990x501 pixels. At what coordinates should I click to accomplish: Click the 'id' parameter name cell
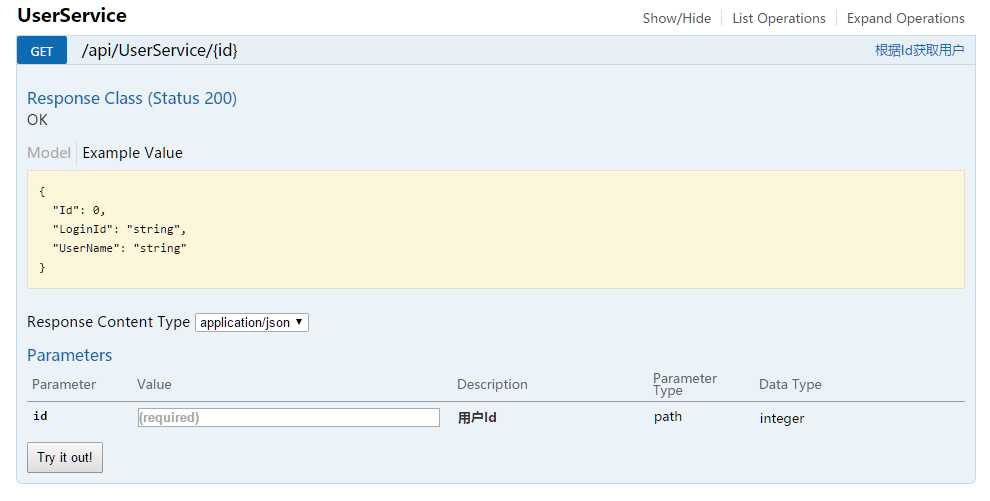pyautogui.click(x=40, y=416)
